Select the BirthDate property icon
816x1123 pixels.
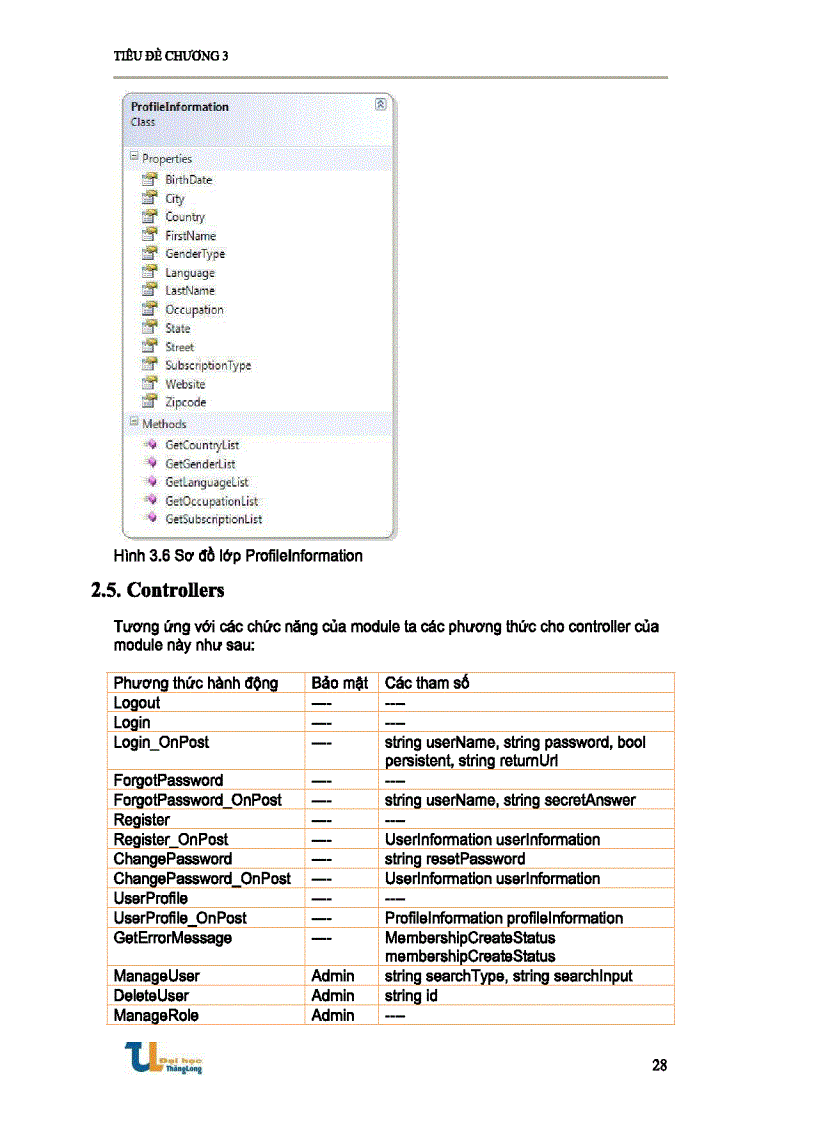coord(150,180)
